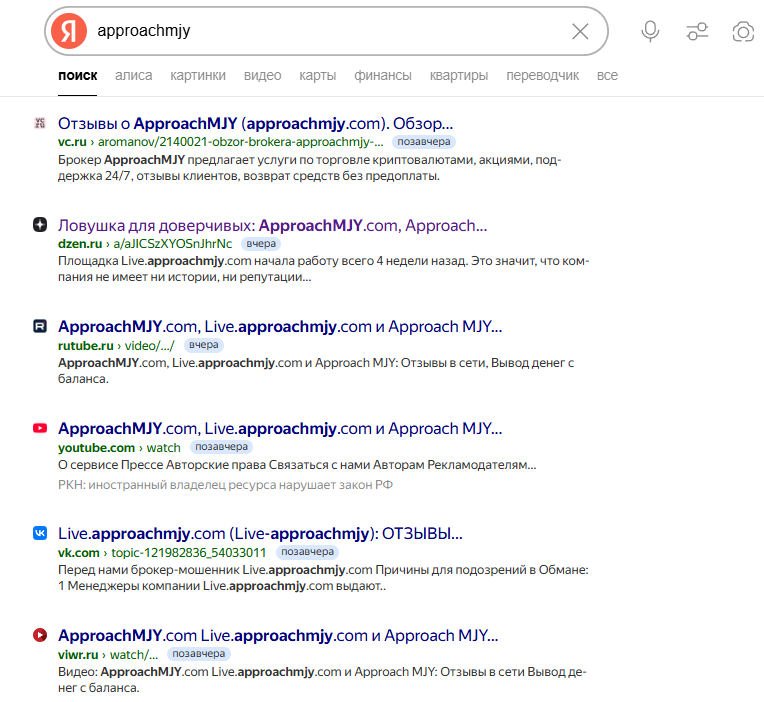
Task: Open search settings sliders icon
Action: (697, 31)
